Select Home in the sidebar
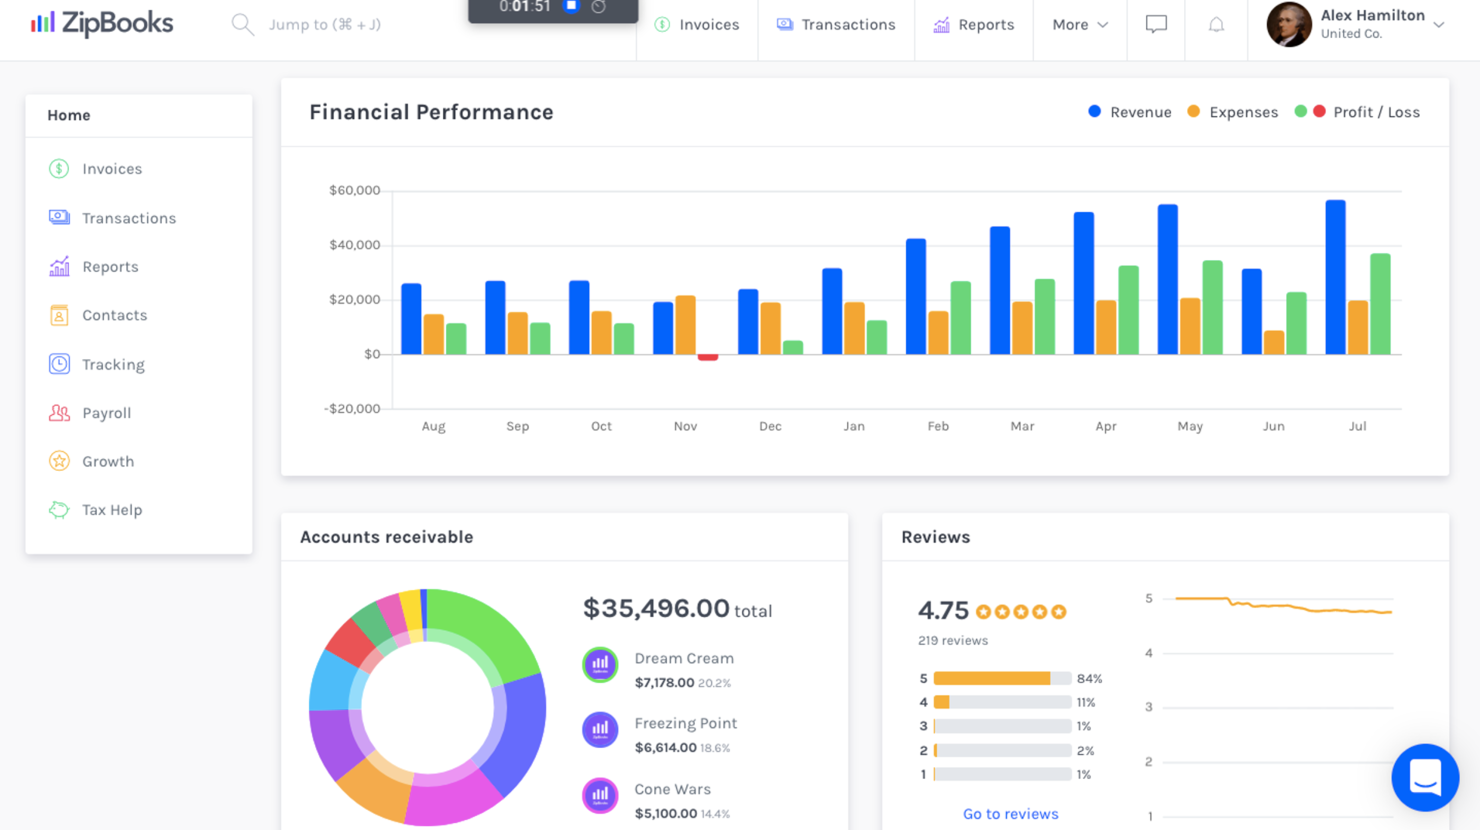Image resolution: width=1480 pixels, height=830 pixels. (x=69, y=115)
